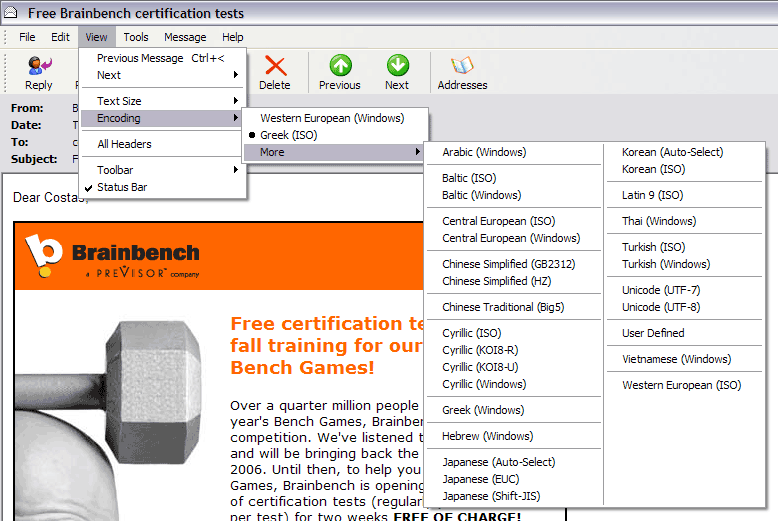Expand the Encoding submenu
Screen dimensions: 778x521
point(162,118)
